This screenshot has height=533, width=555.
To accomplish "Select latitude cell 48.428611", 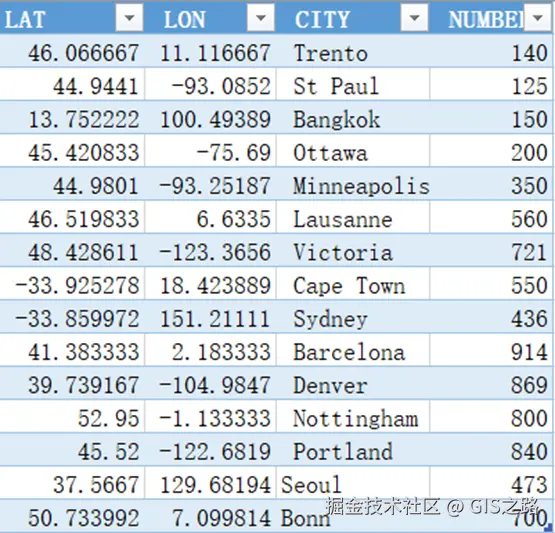I will click(x=72, y=250).
